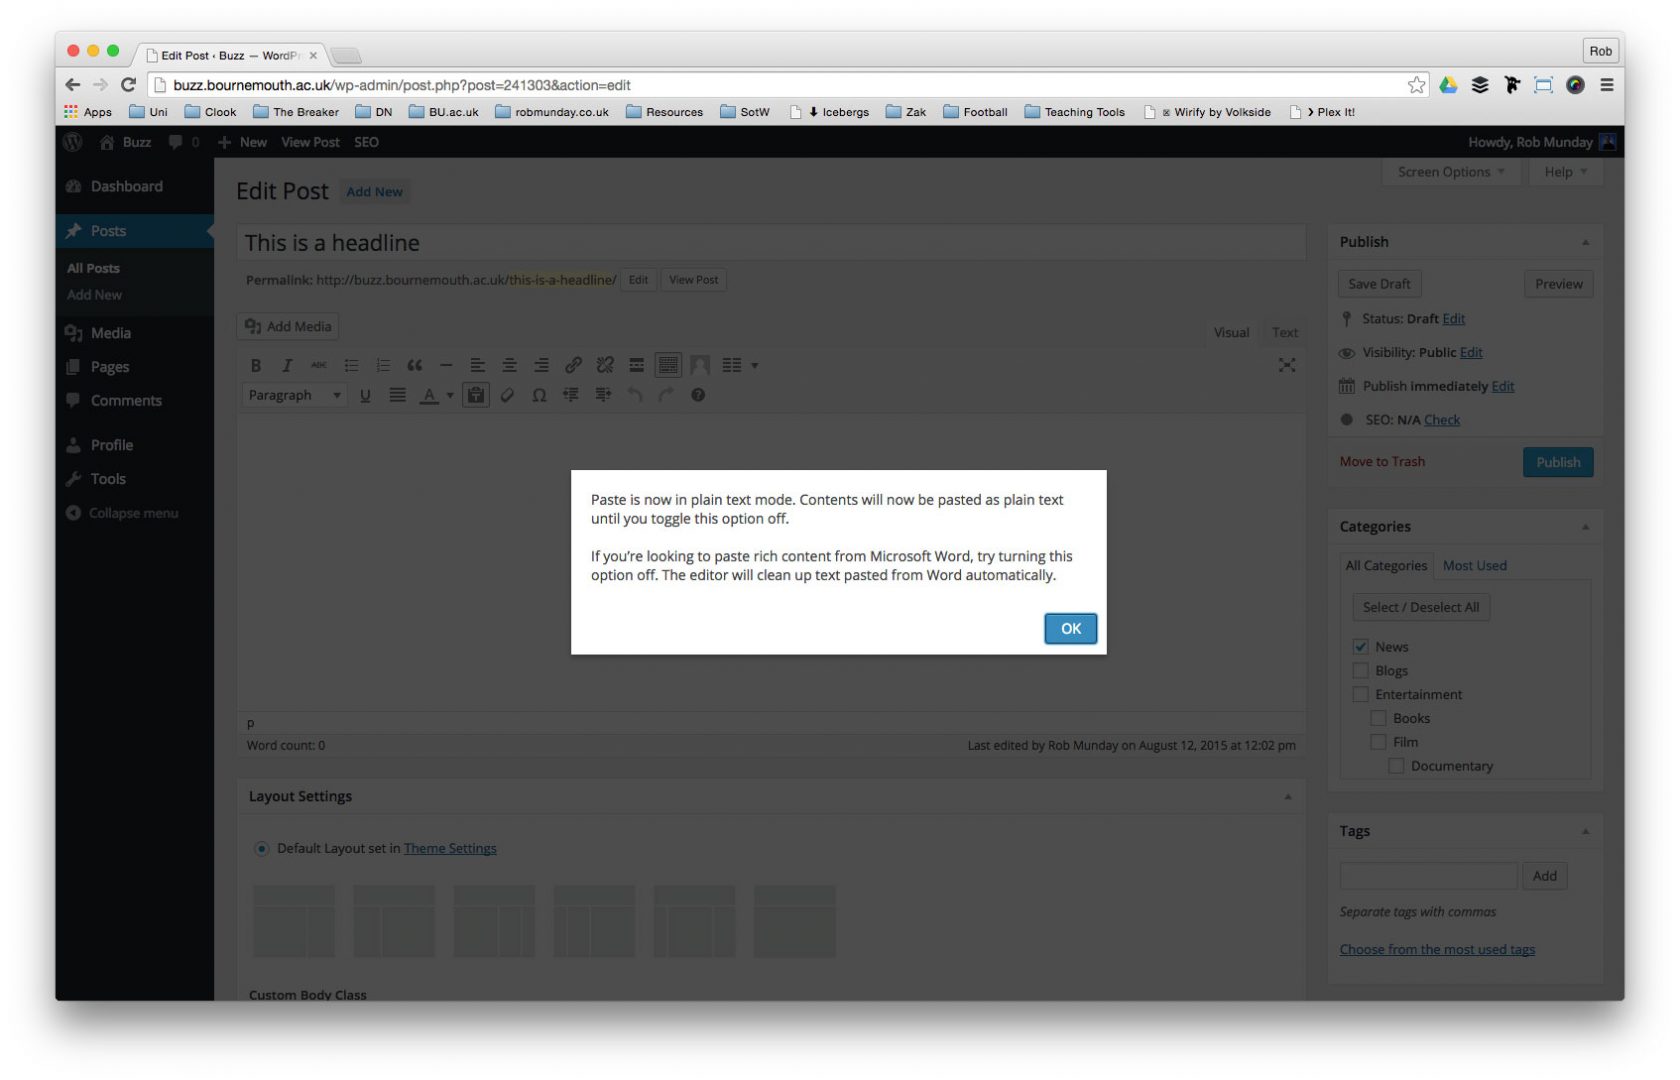Save the post as draft
Viewport: 1680px width, 1080px height.
pyautogui.click(x=1379, y=284)
